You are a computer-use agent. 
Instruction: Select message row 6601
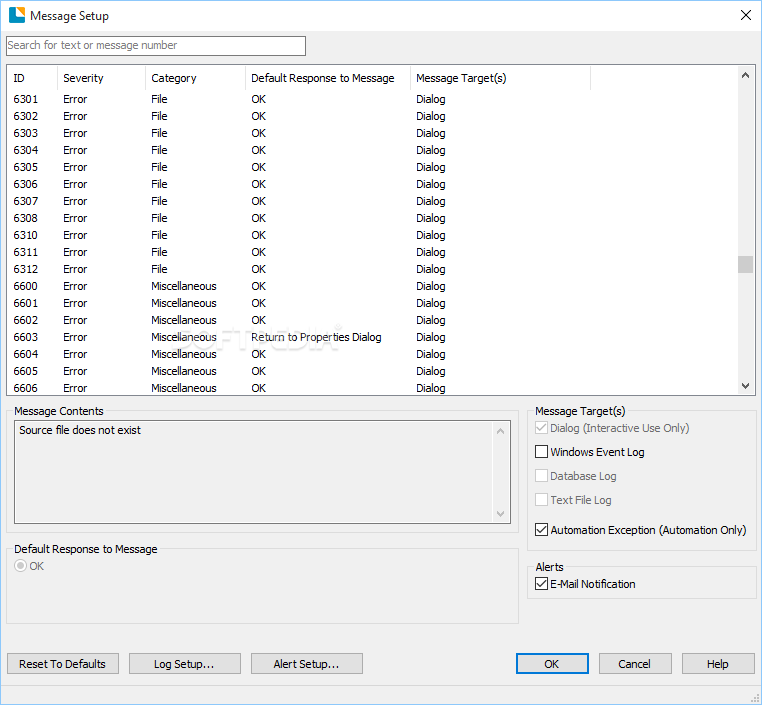(372, 303)
